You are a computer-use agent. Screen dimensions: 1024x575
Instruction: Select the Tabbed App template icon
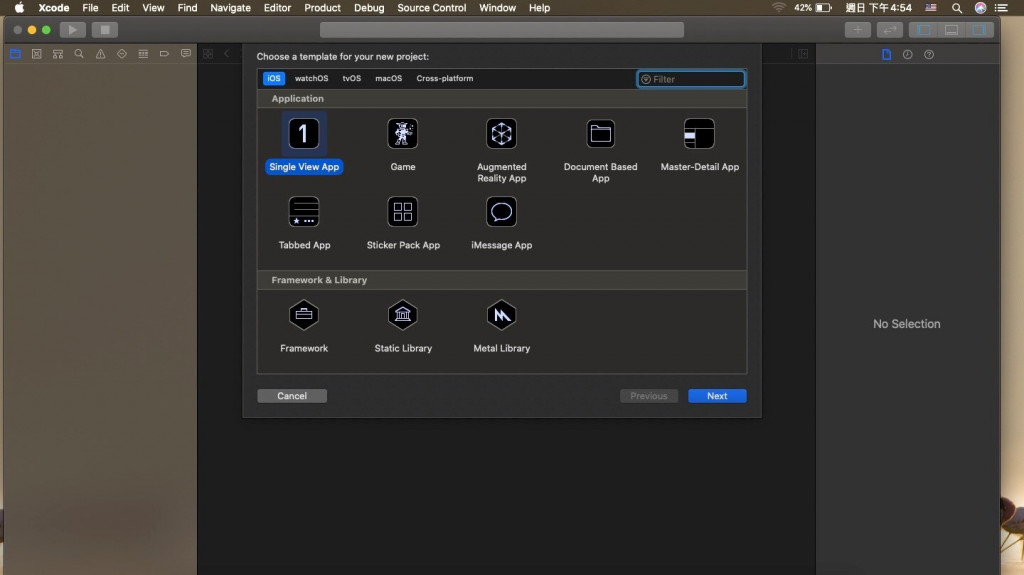click(304, 212)
